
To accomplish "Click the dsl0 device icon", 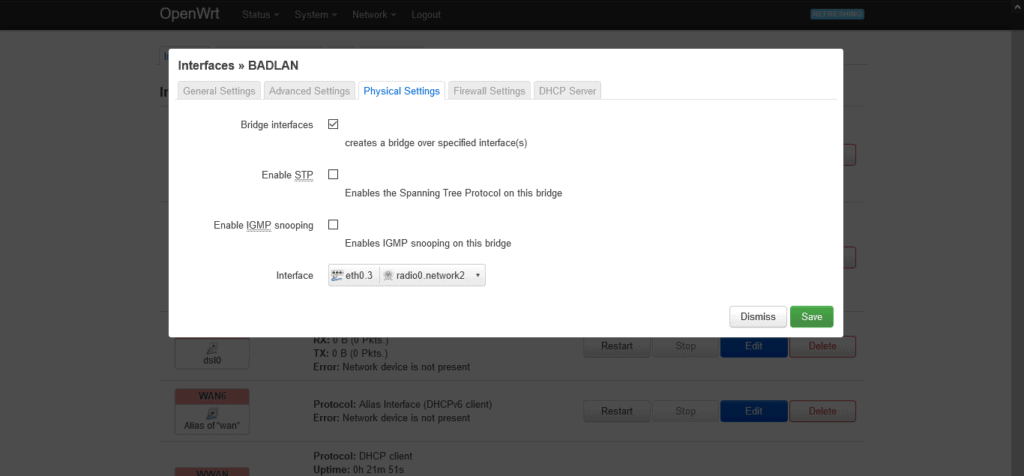I will (212, 346).
